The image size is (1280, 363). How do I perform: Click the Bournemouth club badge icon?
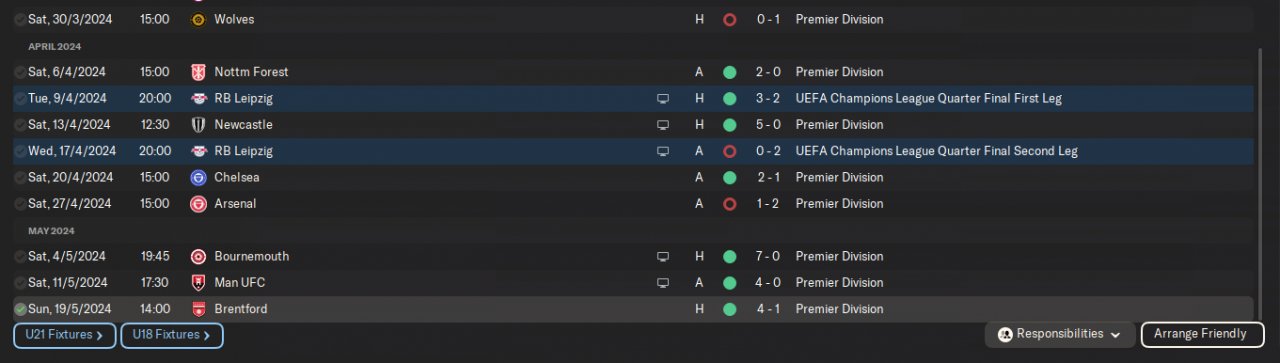pos(198,256)
